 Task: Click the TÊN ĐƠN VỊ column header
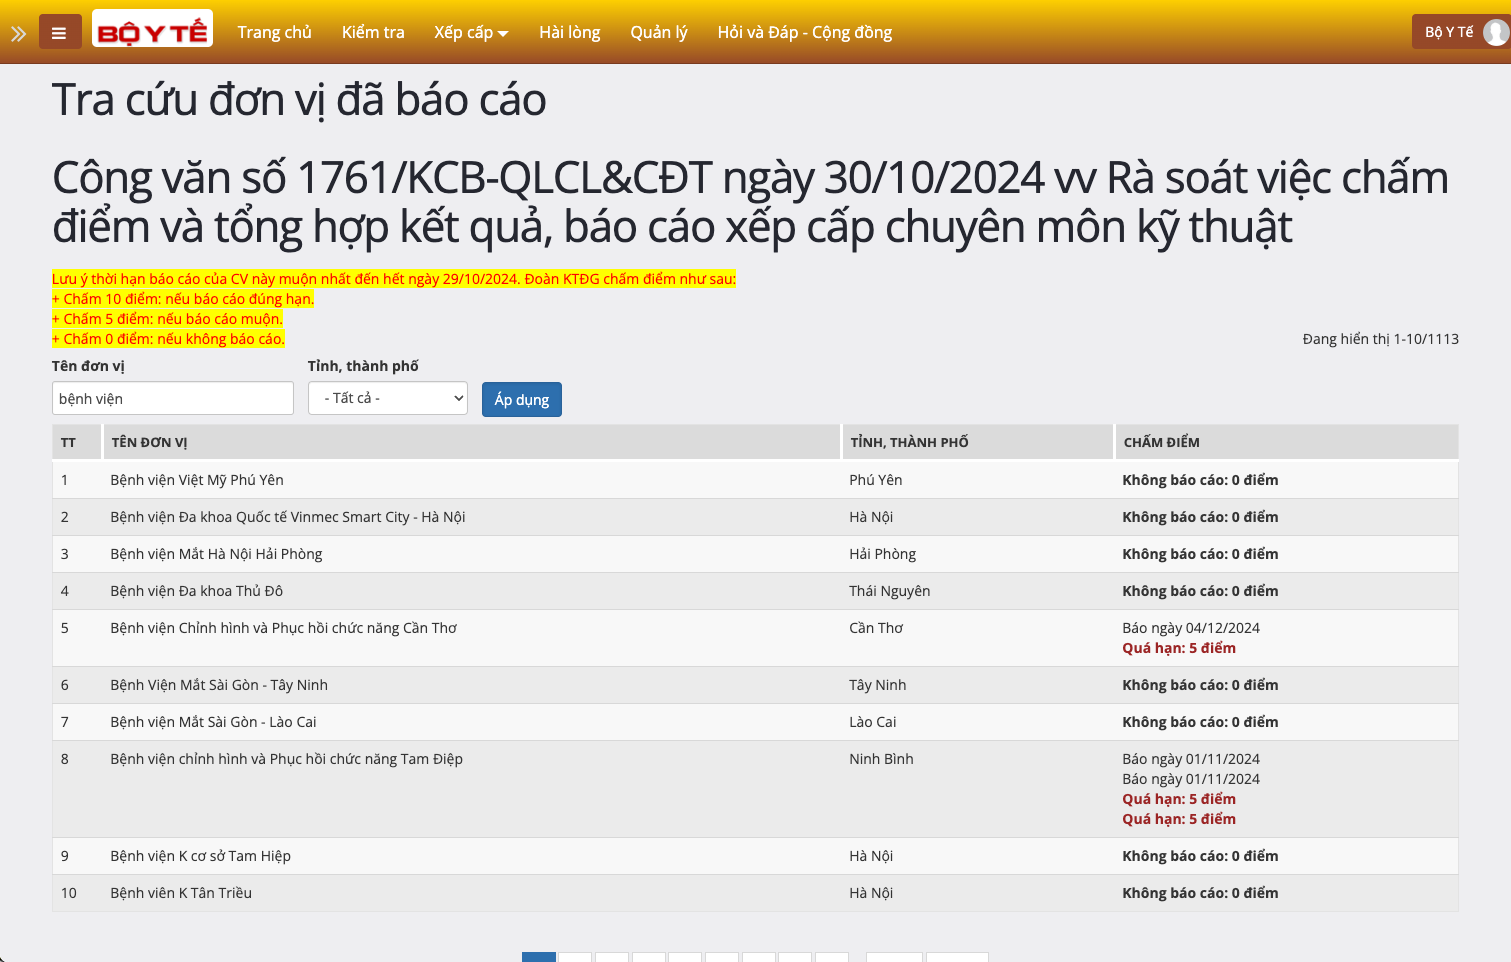149,442
